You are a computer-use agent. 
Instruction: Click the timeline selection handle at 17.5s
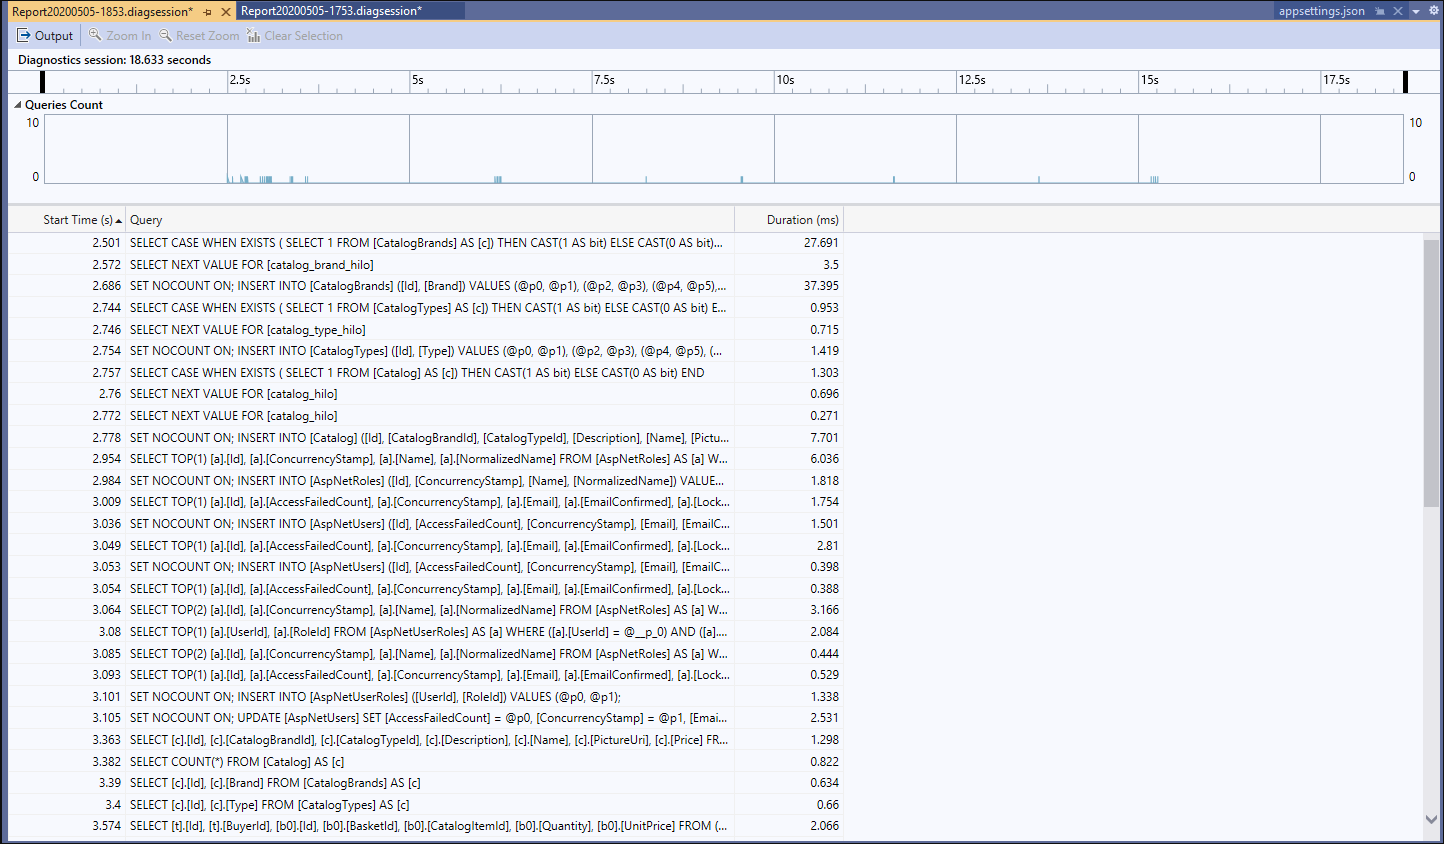[1404, 81]
